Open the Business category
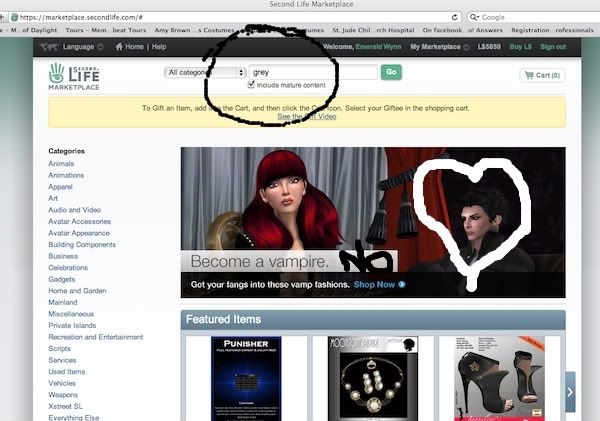Screen dimensions: 600x421 (63, 256)
